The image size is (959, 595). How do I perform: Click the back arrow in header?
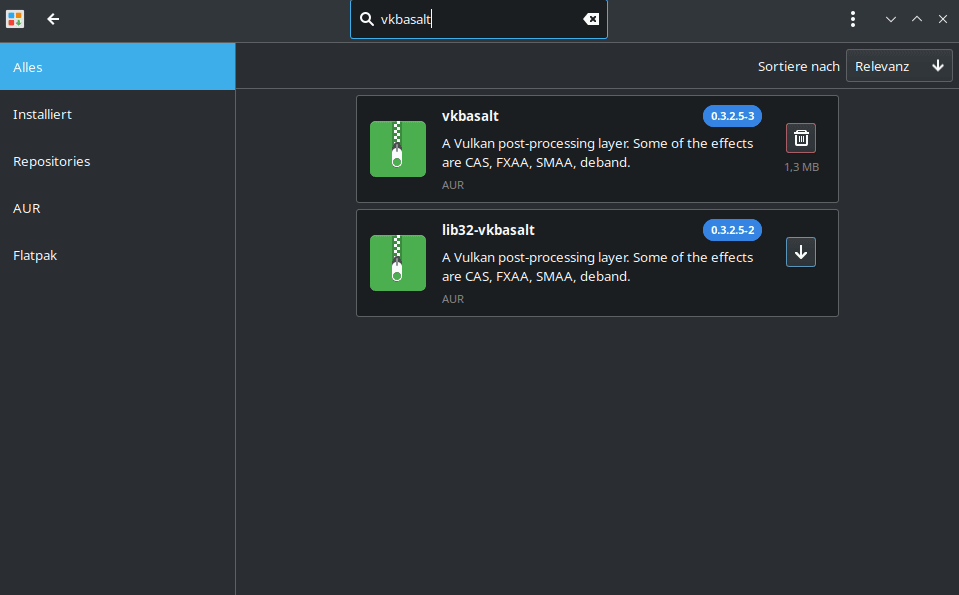click(53, 19)
